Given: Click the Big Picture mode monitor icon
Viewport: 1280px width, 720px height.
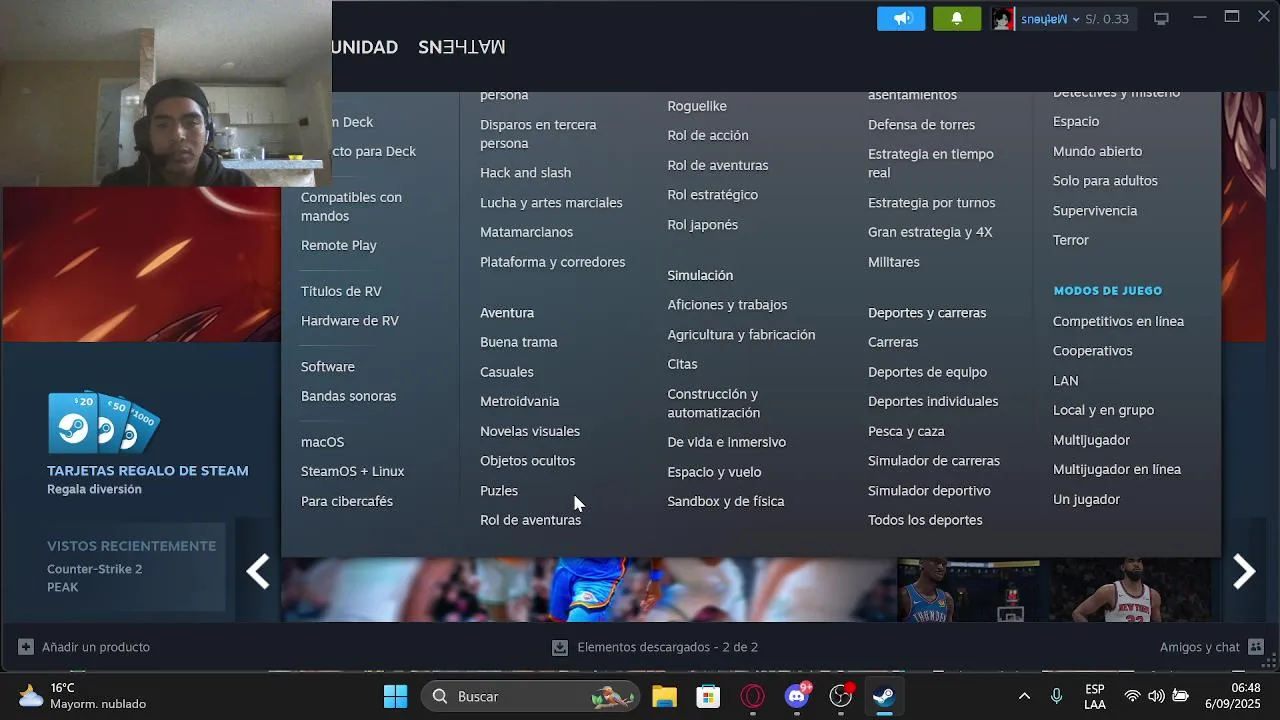Looking at the screenshot, I should 1161,19.
